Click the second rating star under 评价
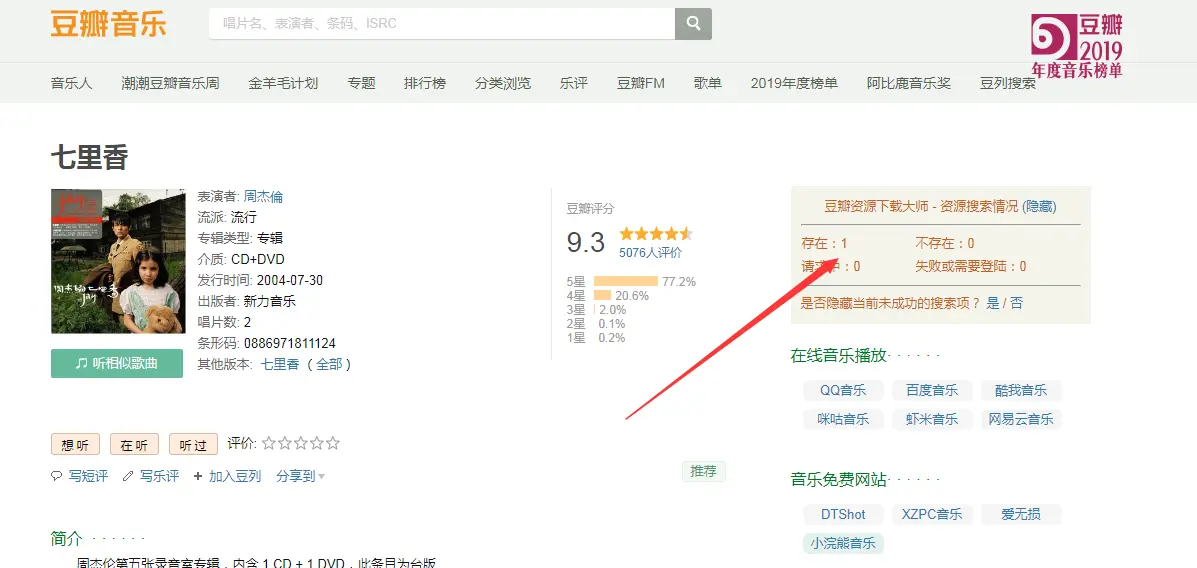1197x568 pixels. [x=285, y=443]
